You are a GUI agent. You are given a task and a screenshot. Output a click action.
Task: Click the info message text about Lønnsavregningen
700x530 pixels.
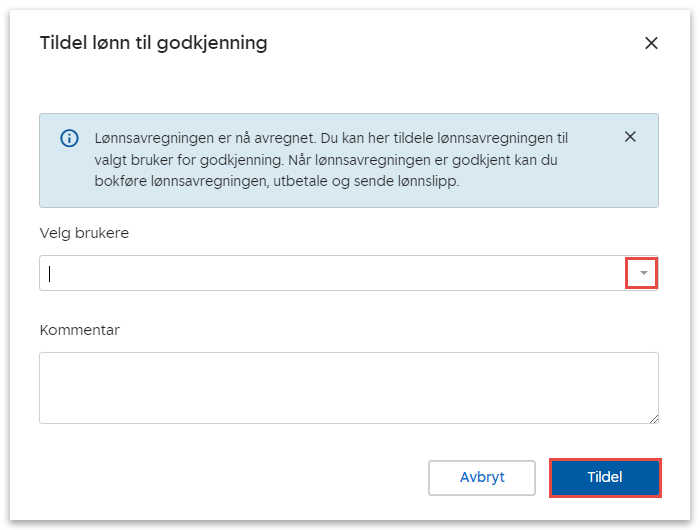[x=330, y=160]
